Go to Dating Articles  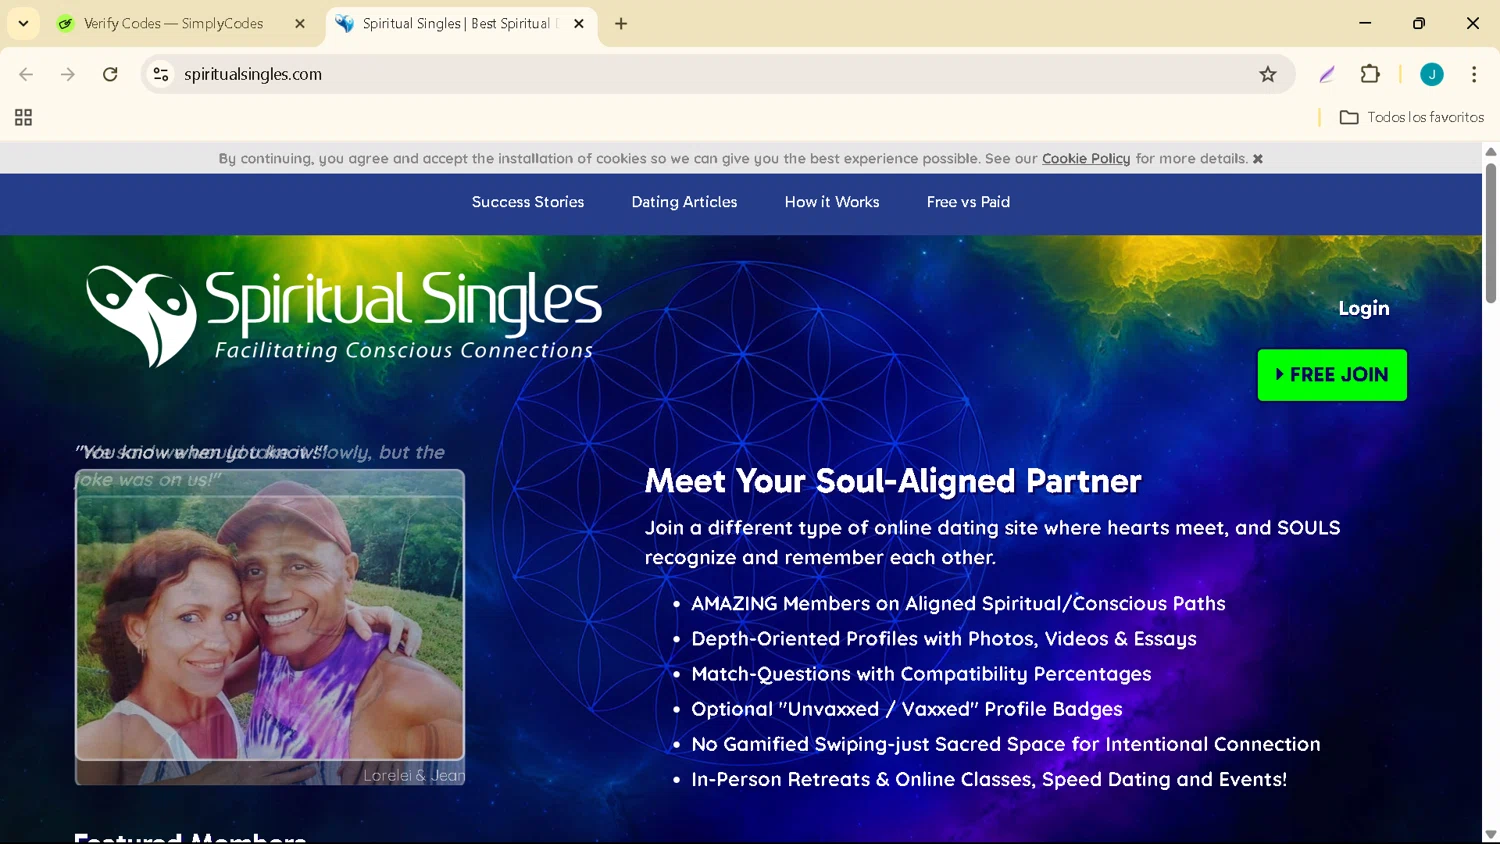click(x=684, y=202)
